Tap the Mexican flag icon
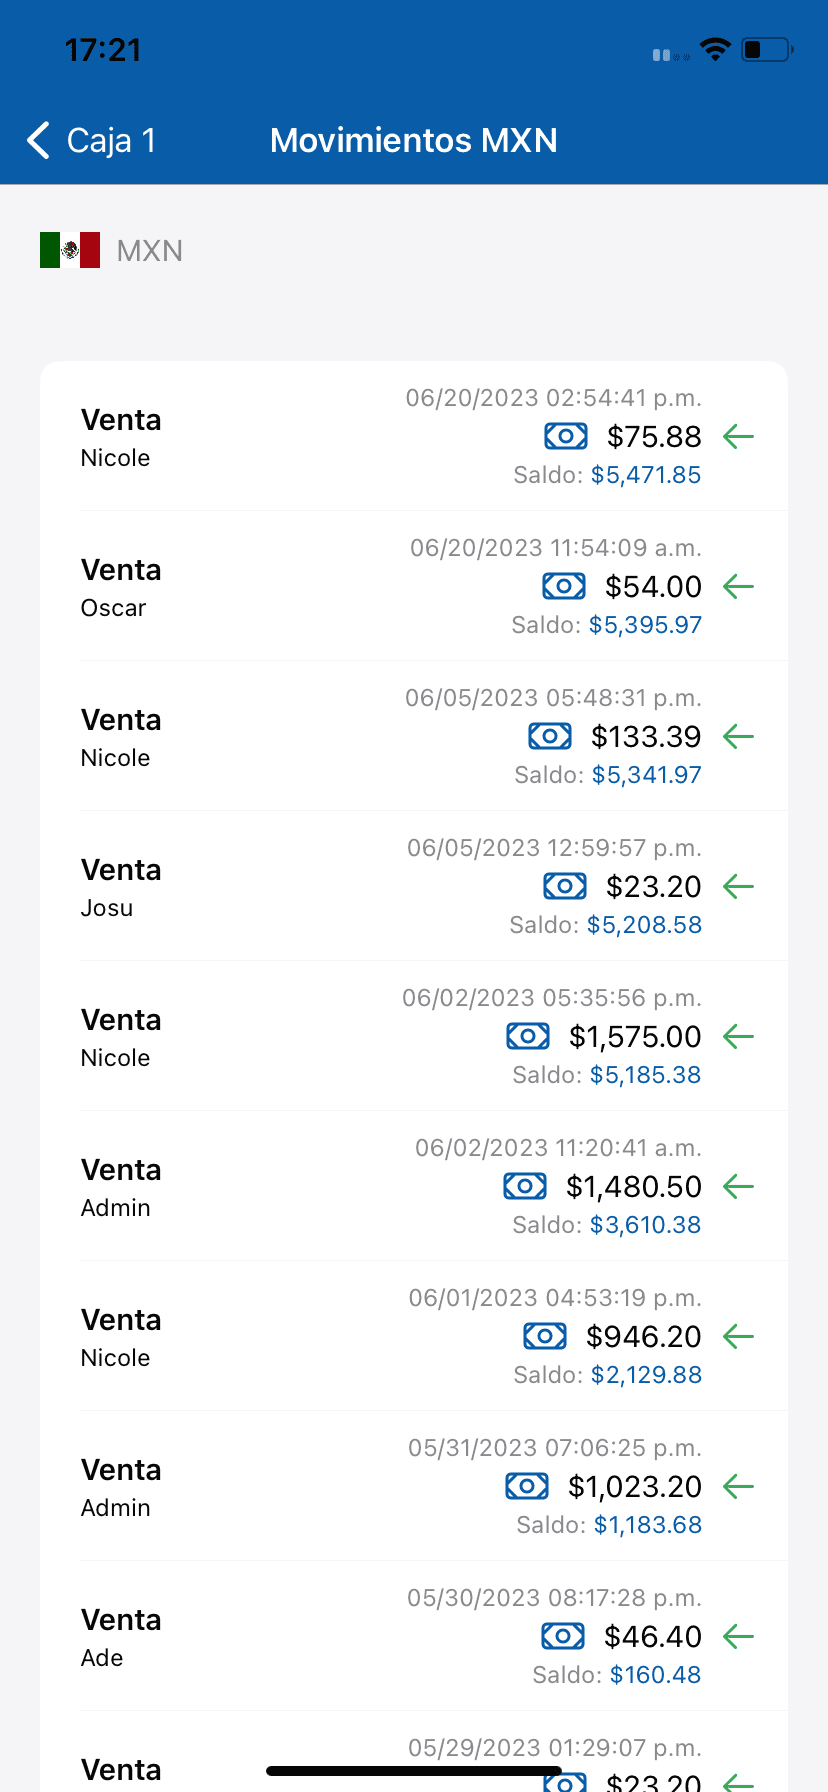Viewport: 828px width, 1792px height. coord(70,250)
